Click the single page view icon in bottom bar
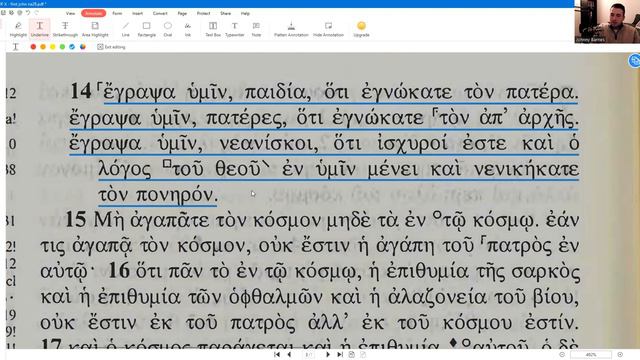 [351, 355]
